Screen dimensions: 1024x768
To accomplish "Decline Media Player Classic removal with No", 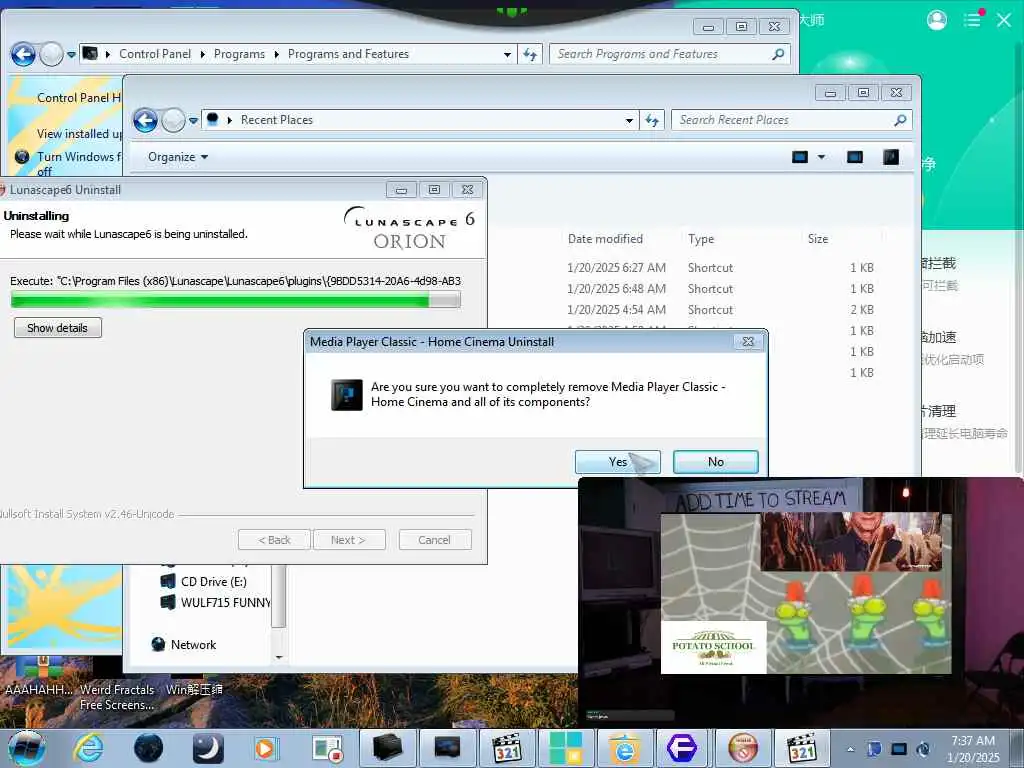I will pyautogui.click(x=716, y=462).
